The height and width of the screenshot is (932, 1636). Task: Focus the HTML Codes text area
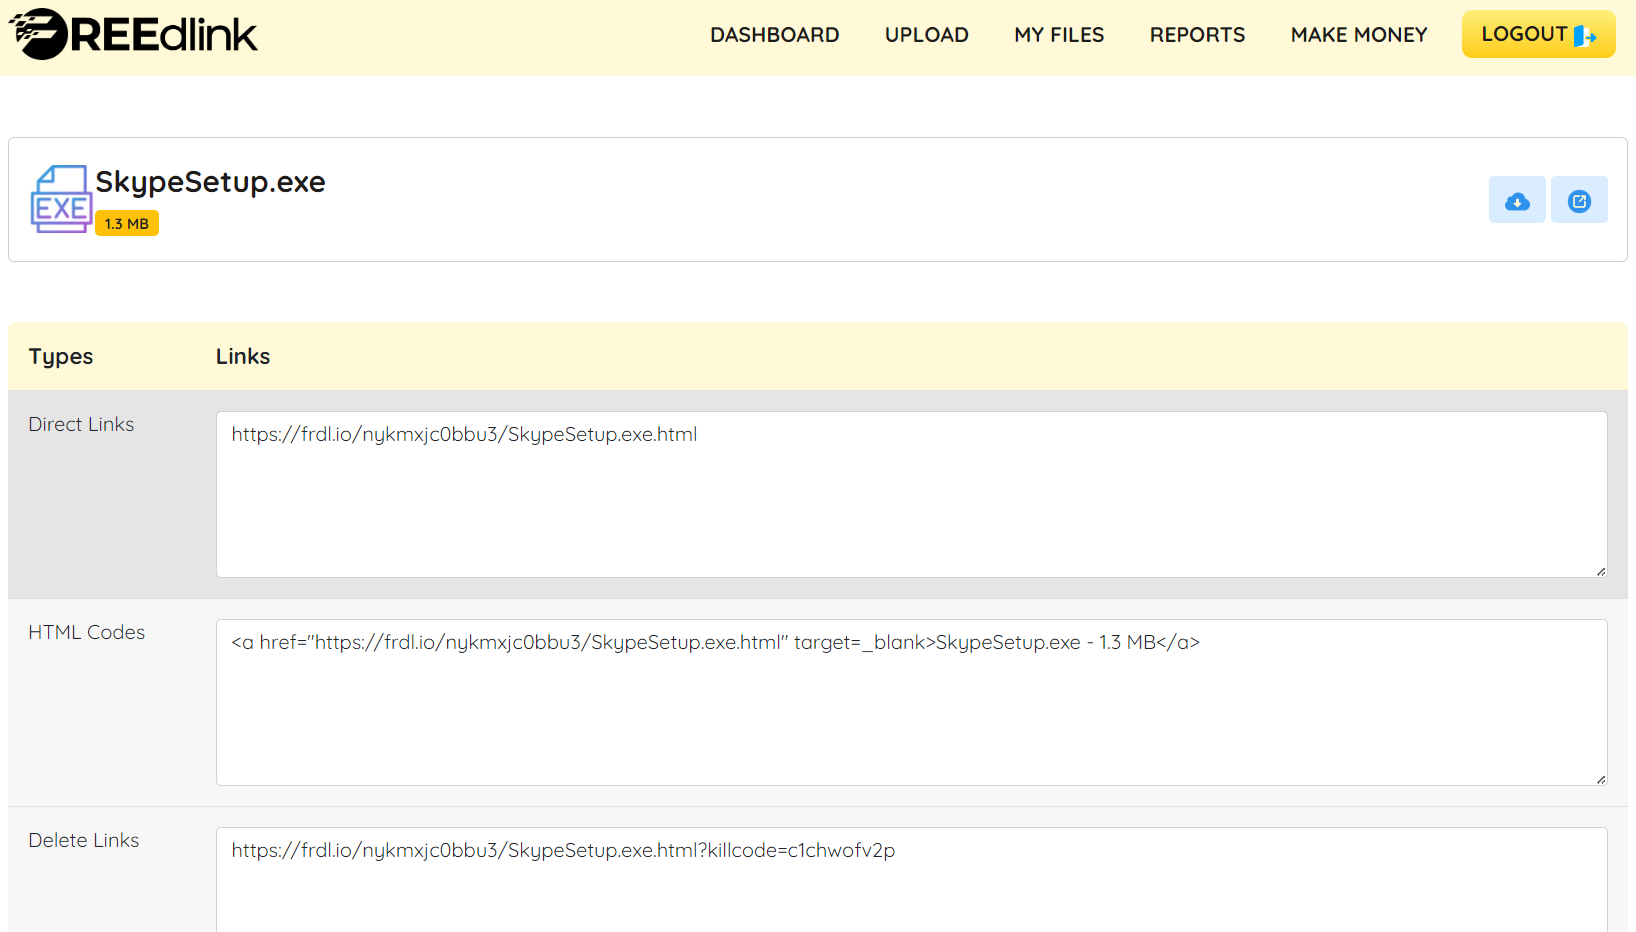click(911, 702)
